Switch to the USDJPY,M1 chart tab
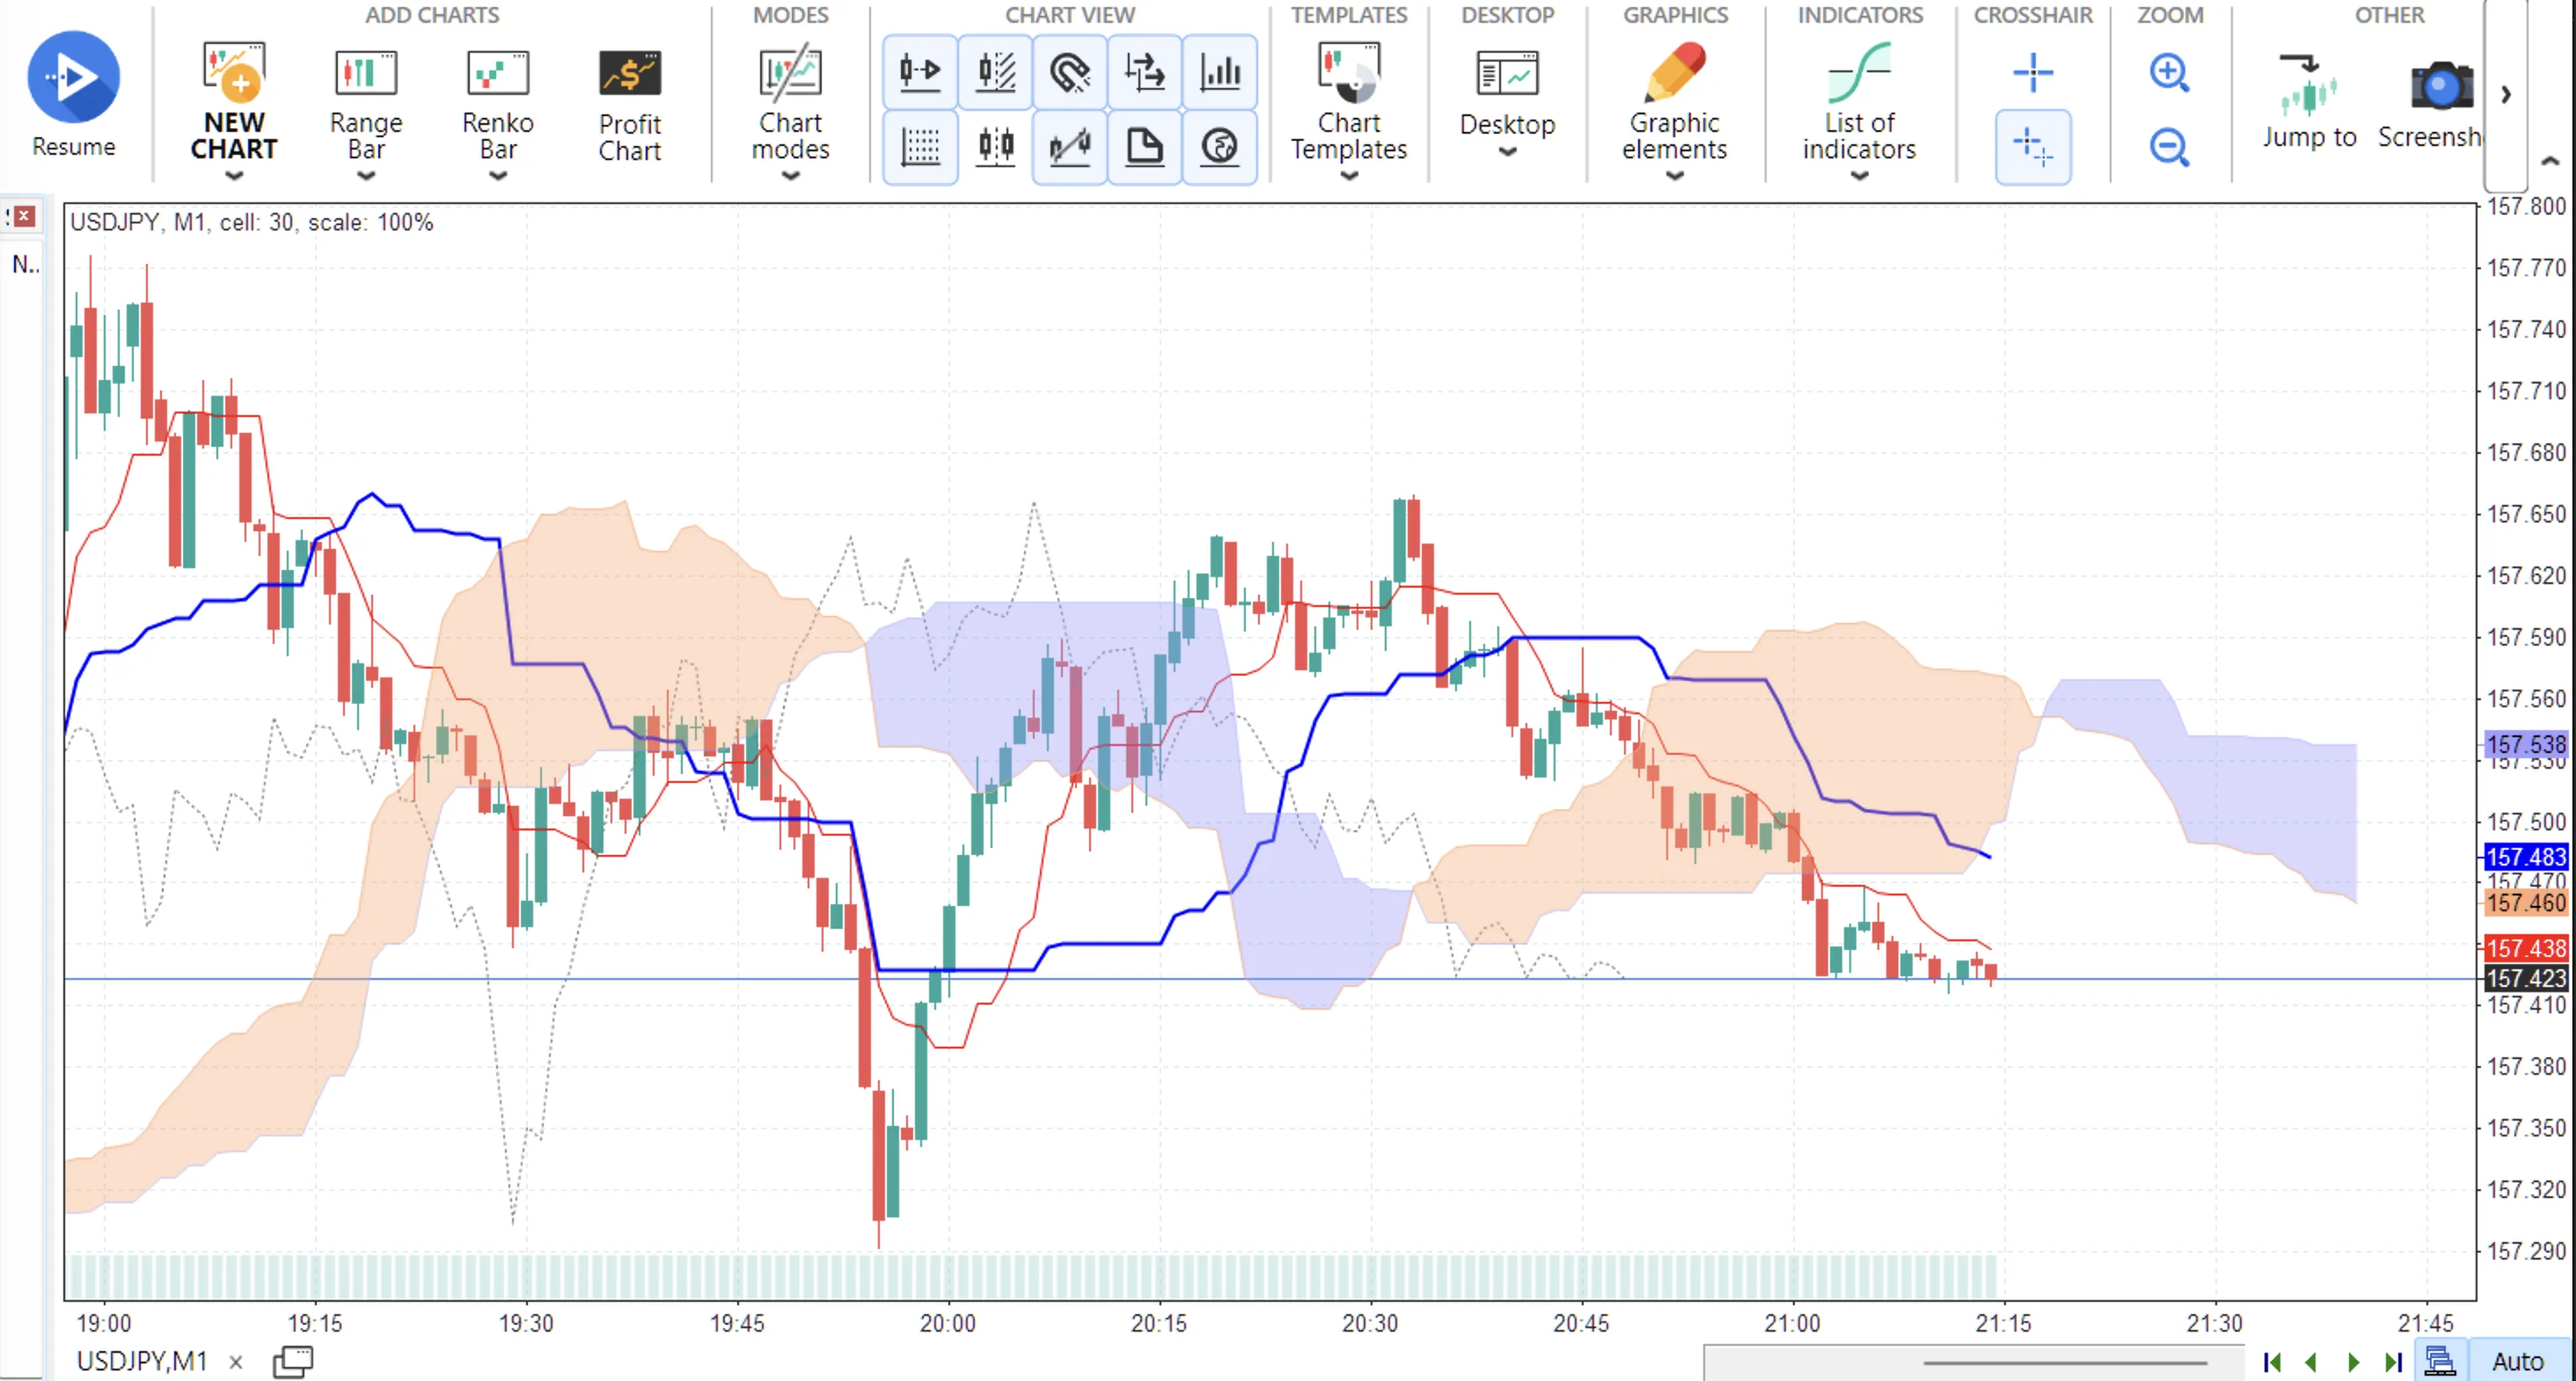The width and height of the screenshot is (2576, 1381). [141, 1360]
